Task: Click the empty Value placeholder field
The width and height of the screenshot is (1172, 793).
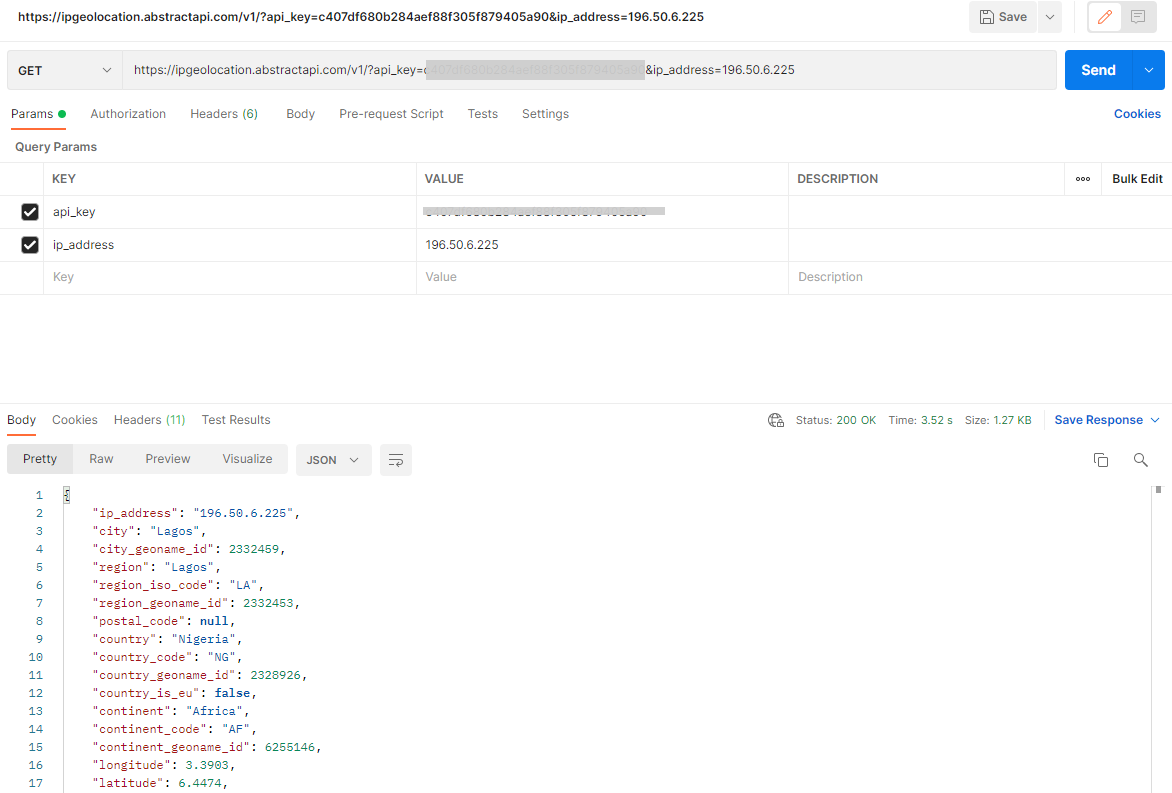Action: coord(602,277)
